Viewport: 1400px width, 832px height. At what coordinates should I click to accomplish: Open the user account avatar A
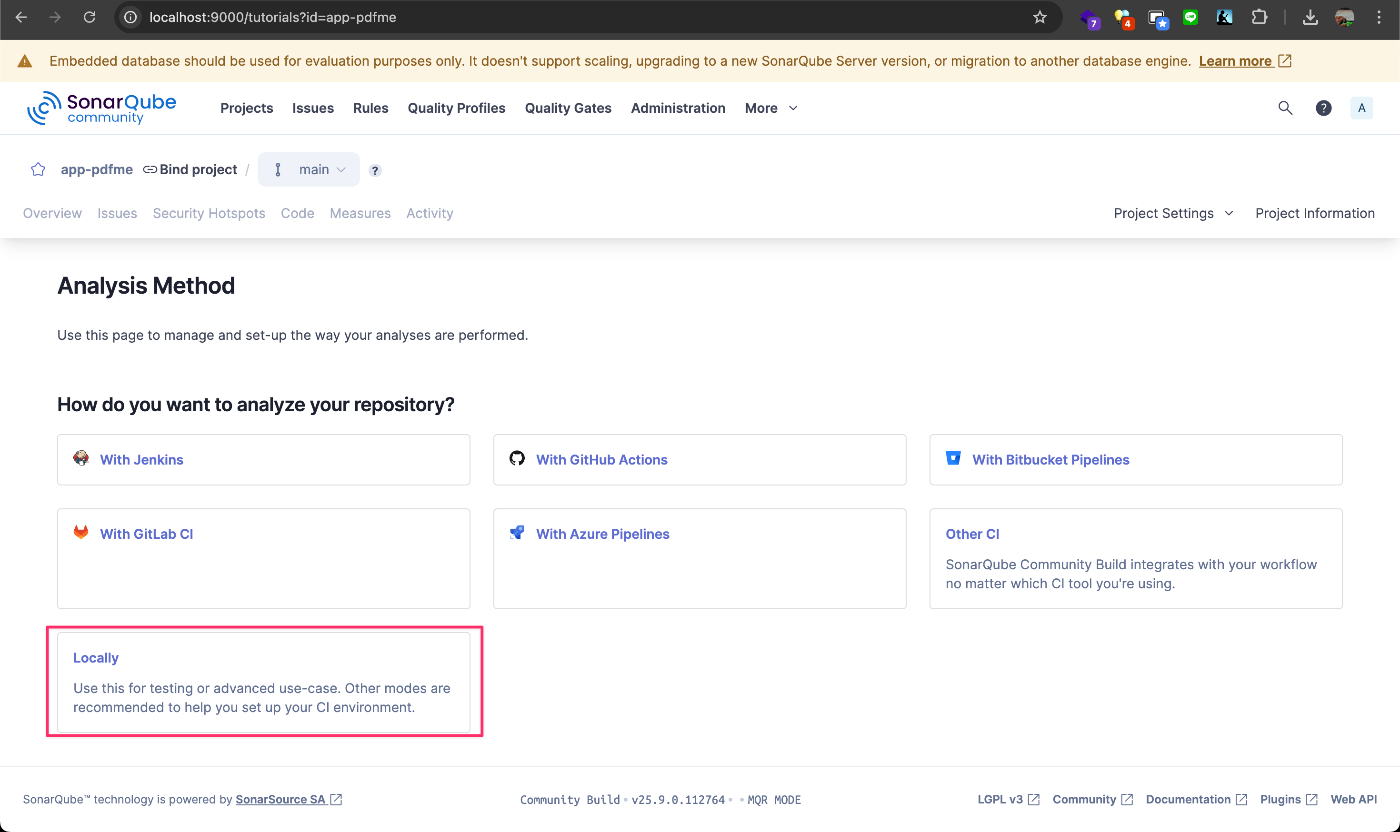[1361, 108]
